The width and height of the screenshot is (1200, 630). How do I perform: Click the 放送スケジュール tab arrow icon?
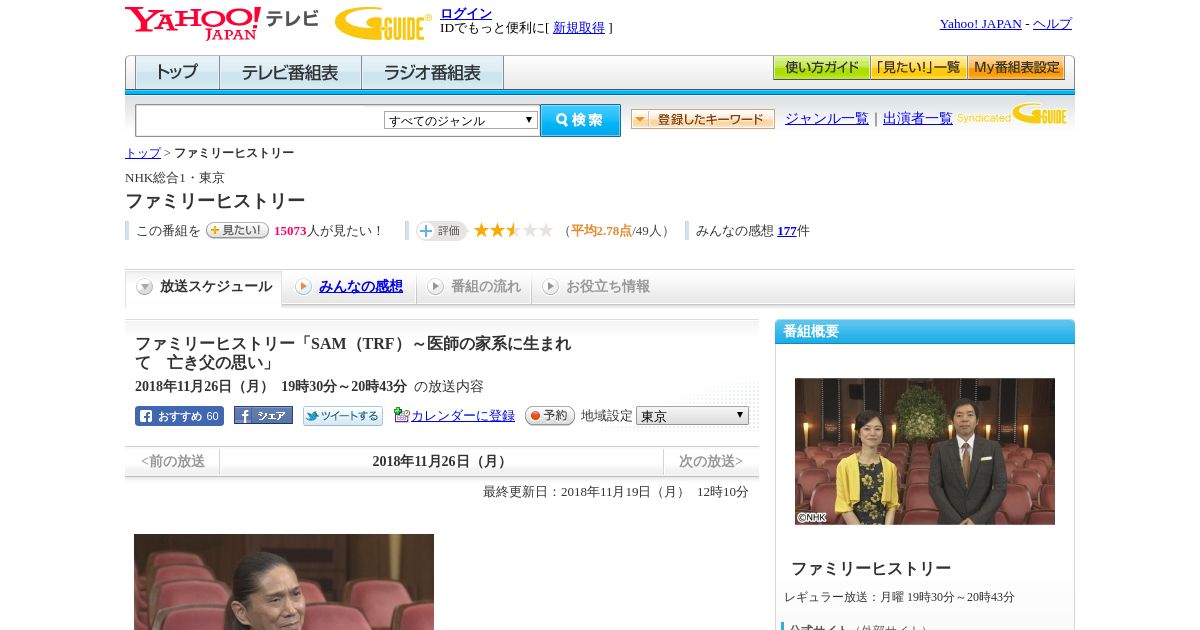coord(145,287)
